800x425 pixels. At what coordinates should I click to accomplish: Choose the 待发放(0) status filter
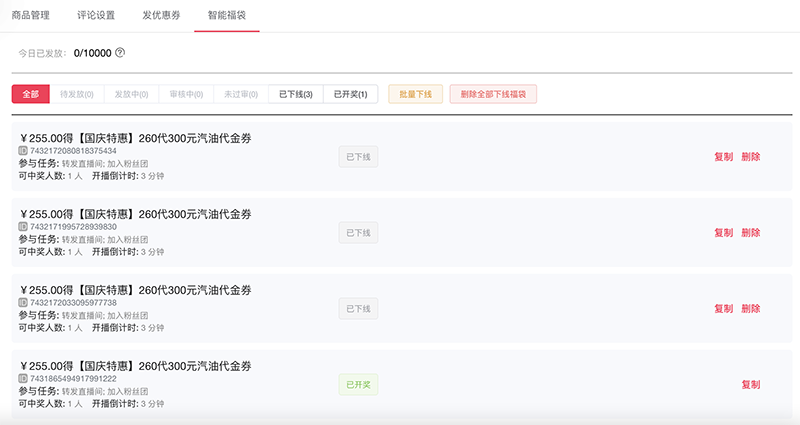point(77,94)
